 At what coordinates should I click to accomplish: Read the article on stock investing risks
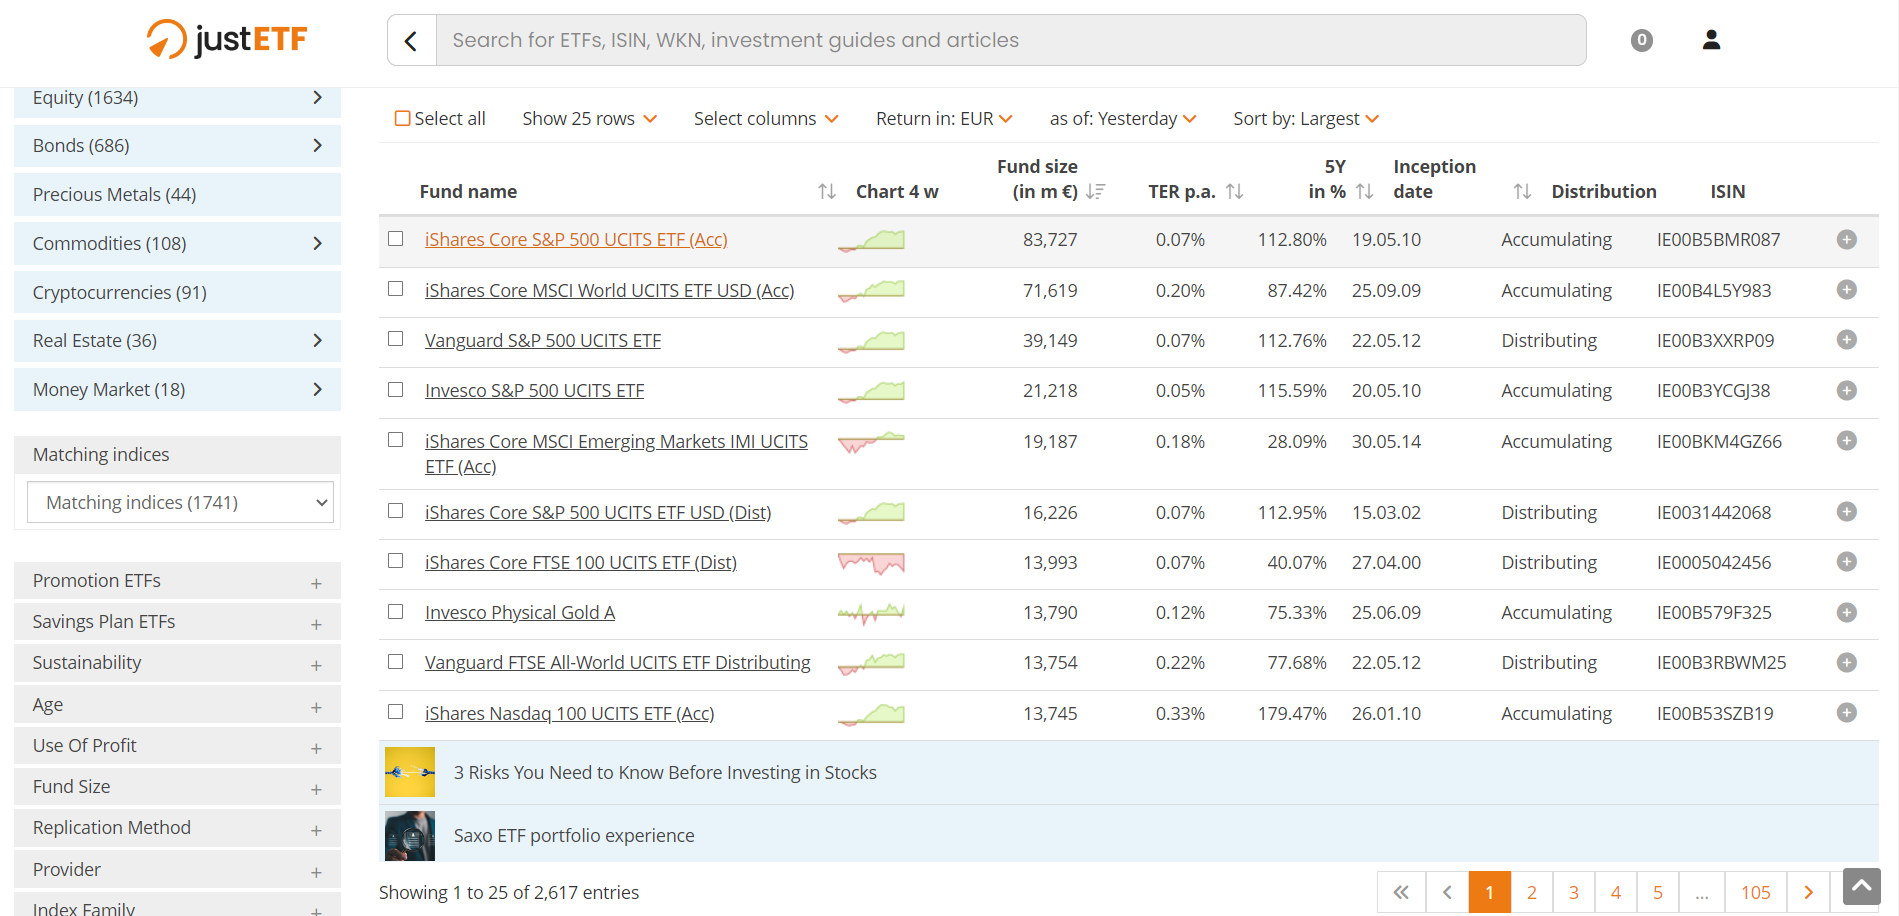coord(665,772)
